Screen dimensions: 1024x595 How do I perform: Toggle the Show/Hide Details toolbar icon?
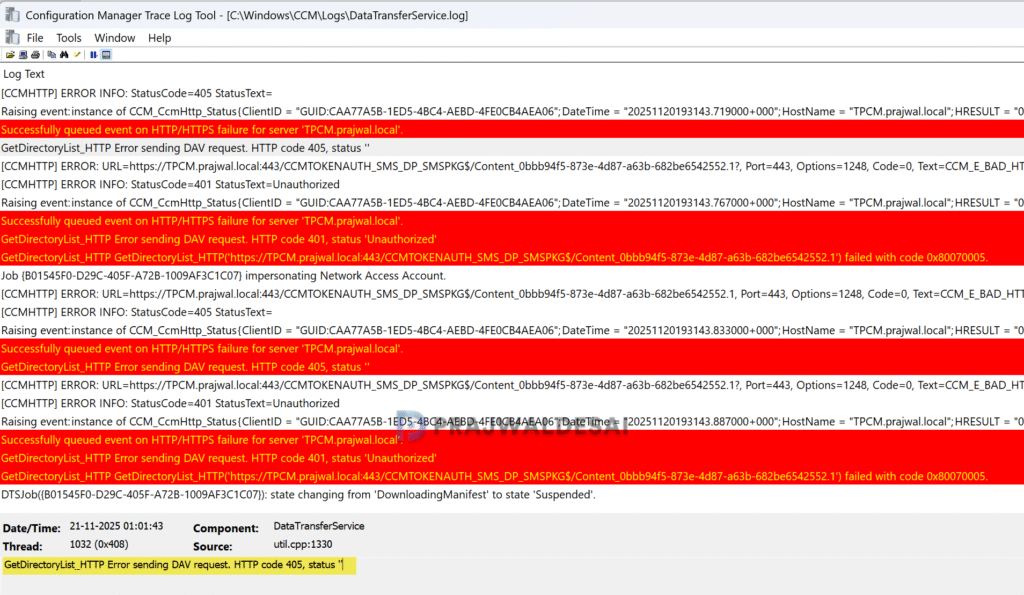click(106, 55)
